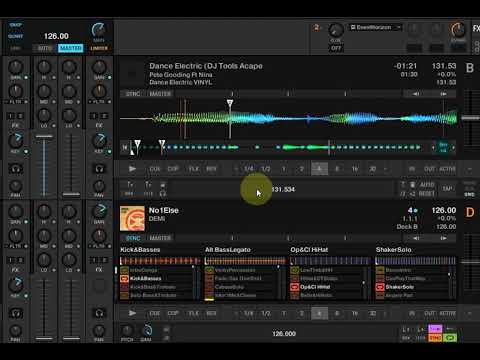Image resolution: width=480 pixels, height=360 pixels.
Task: Set deck B as MASTER
Action: pos(160,94)
